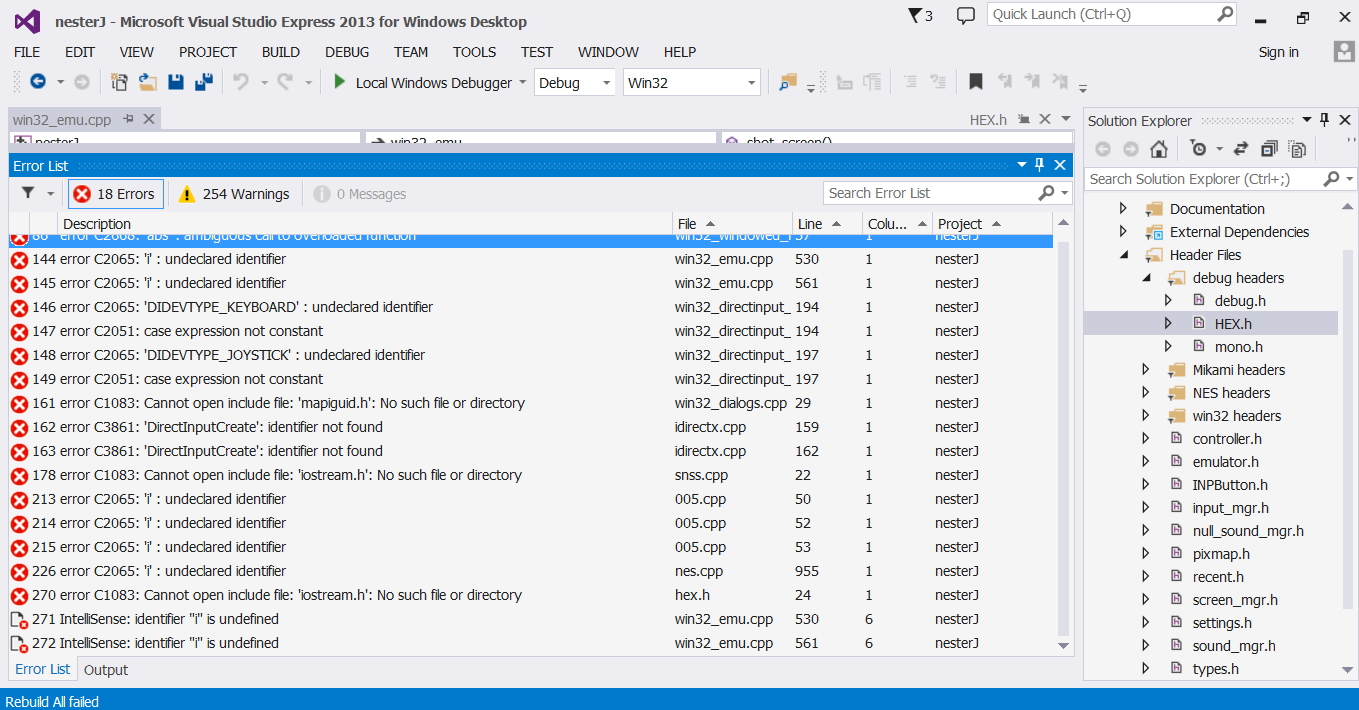Click Collapse All icon in Solution Explorer
This screenshot has height=710, width=1359.
(x=1269, y=149)
